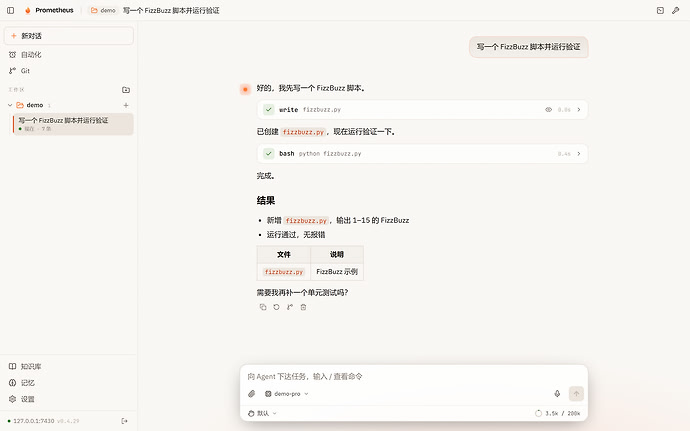Click fizzbuzz.py in the 结果 bullet list
The height and width of the screenshot is (431, 690).
click(x=306, y=221)
